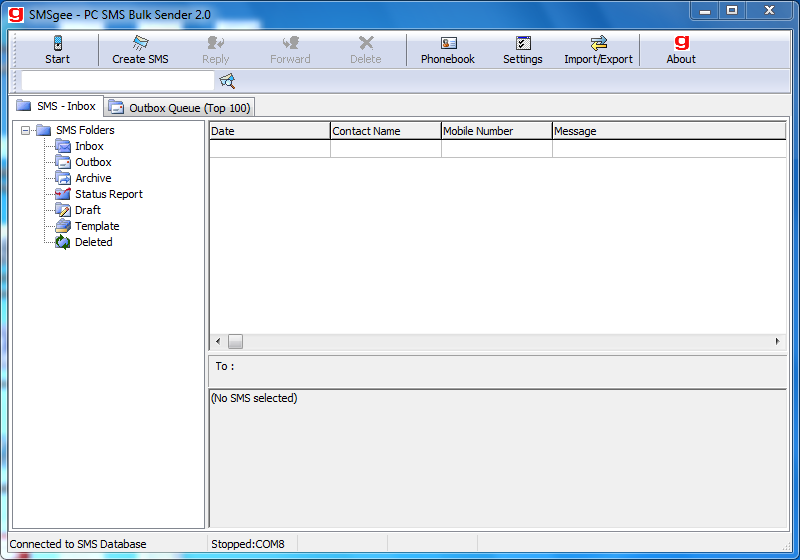Open the Template folder
The height and width of the screenshot is (560, 800).
(x=97, y=226)
